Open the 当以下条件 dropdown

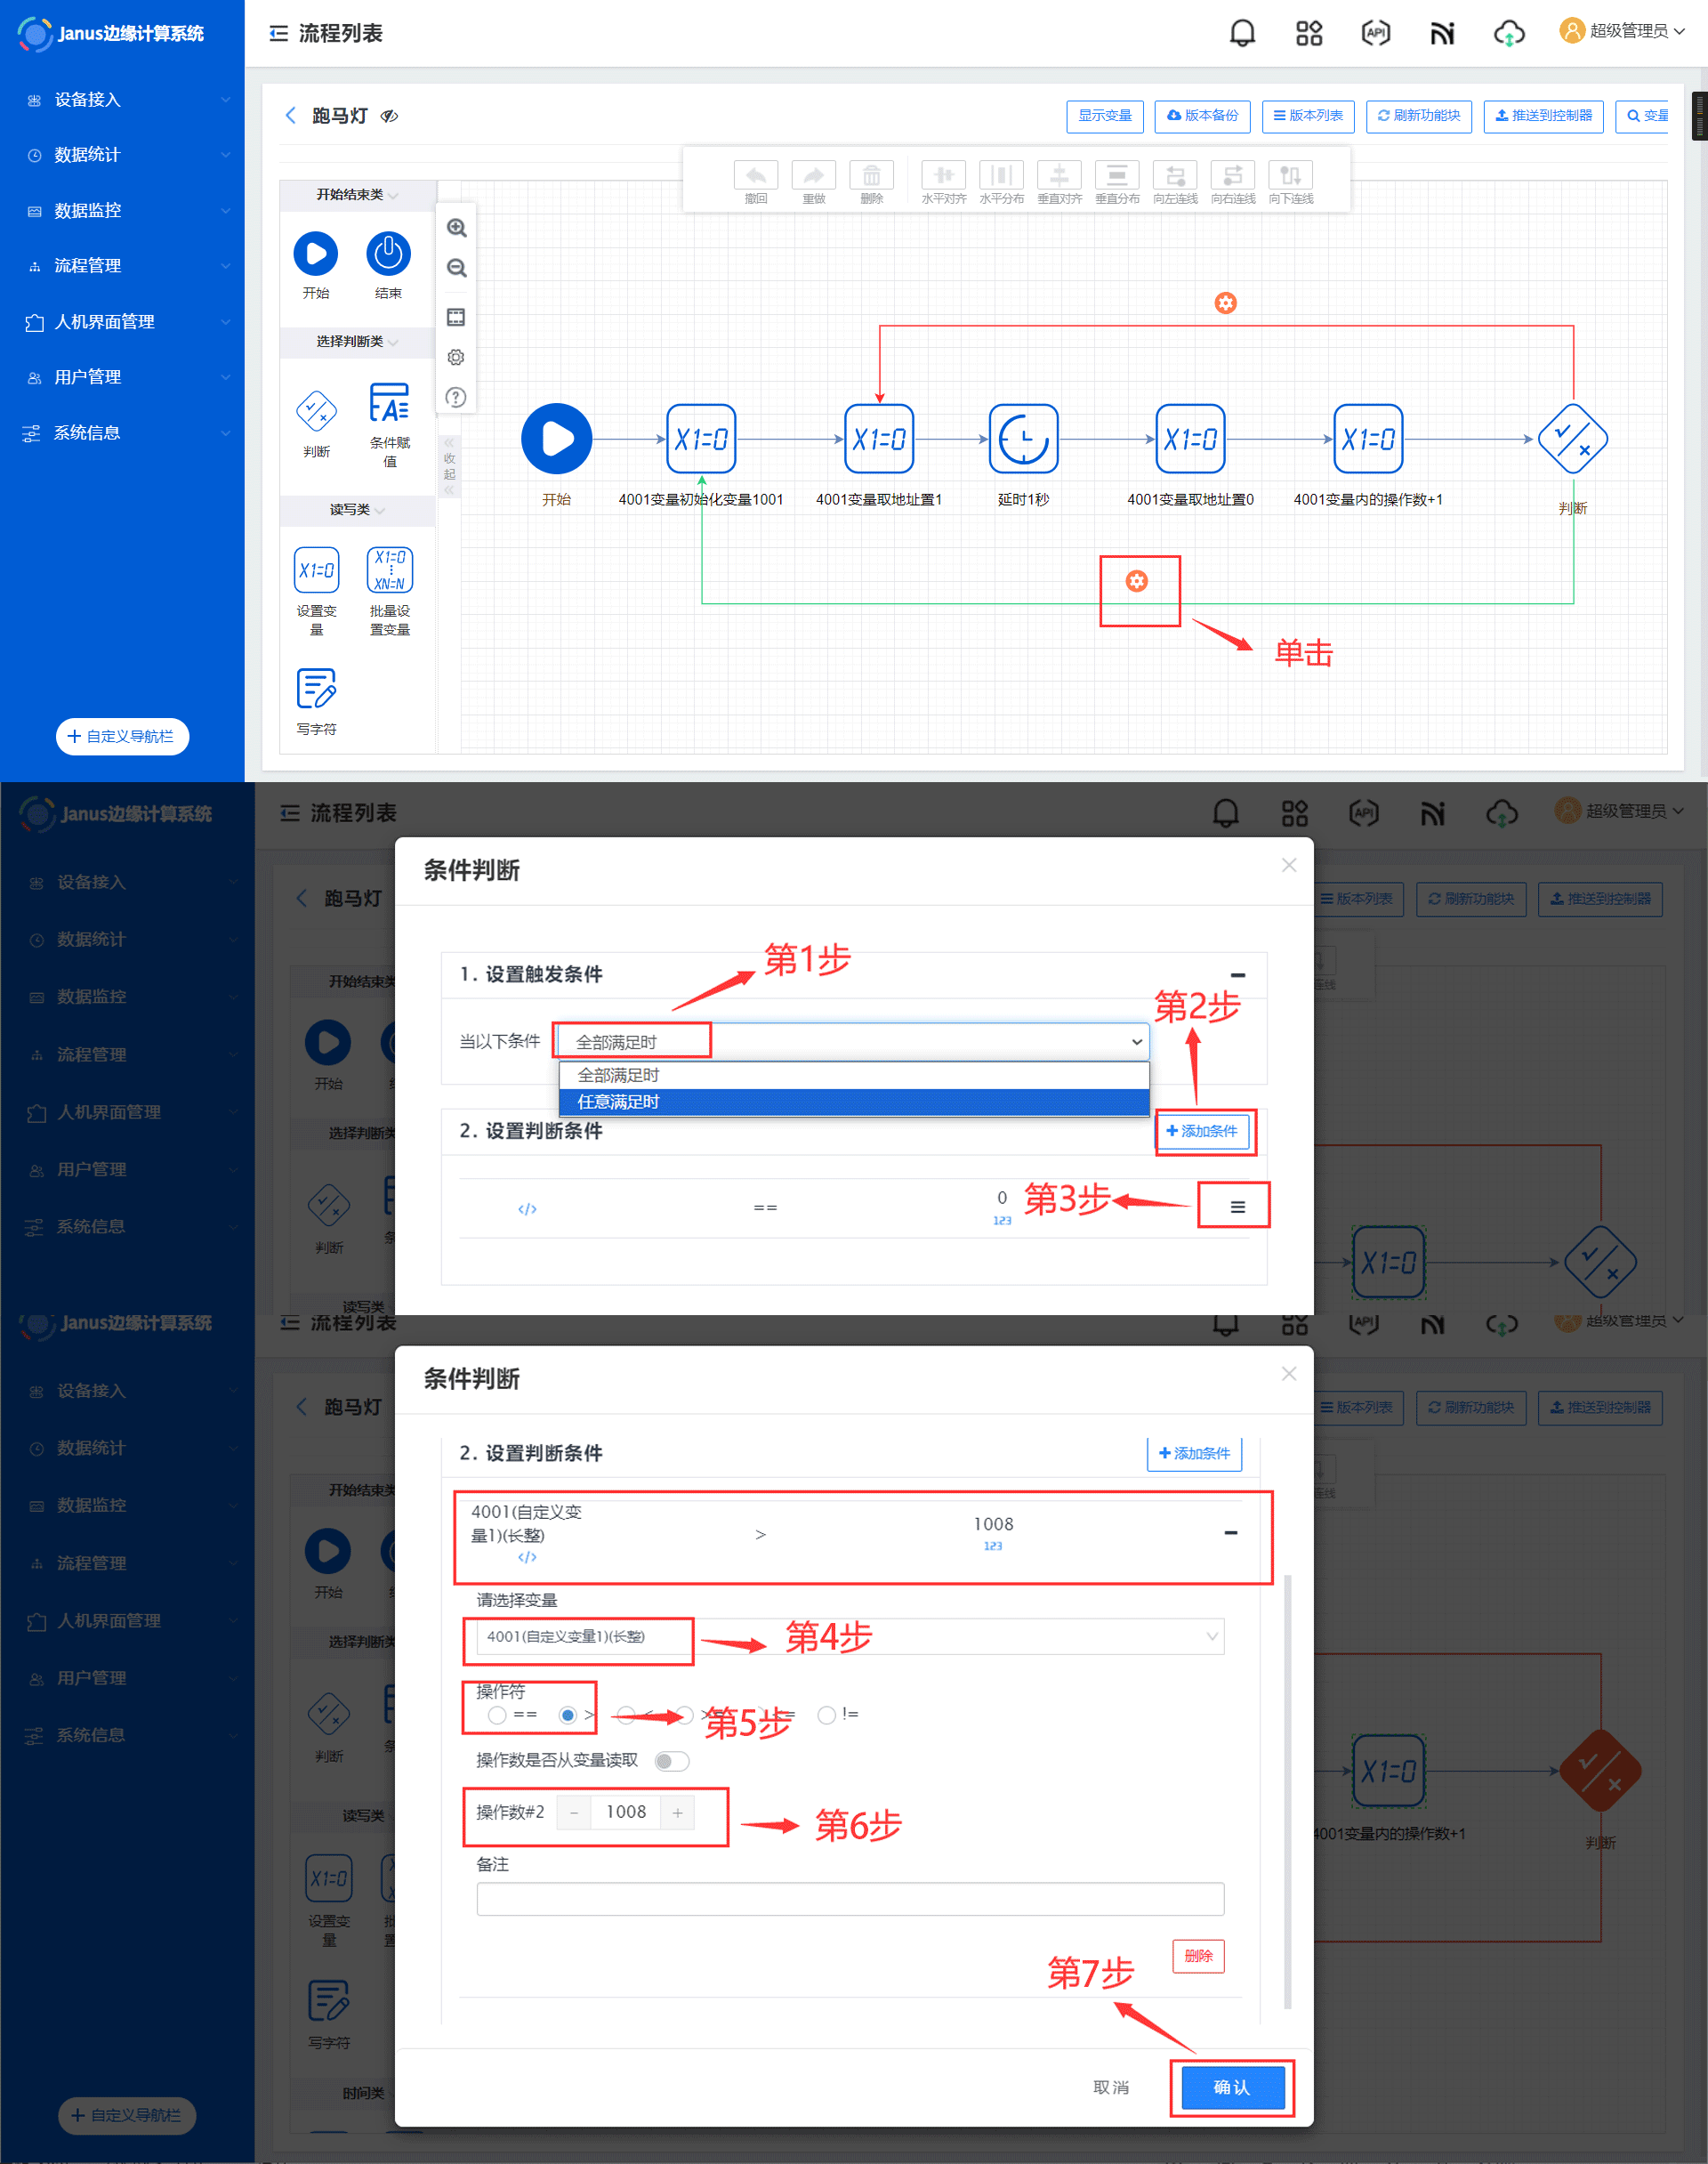pyautogui.click(x=852, y=1042)
